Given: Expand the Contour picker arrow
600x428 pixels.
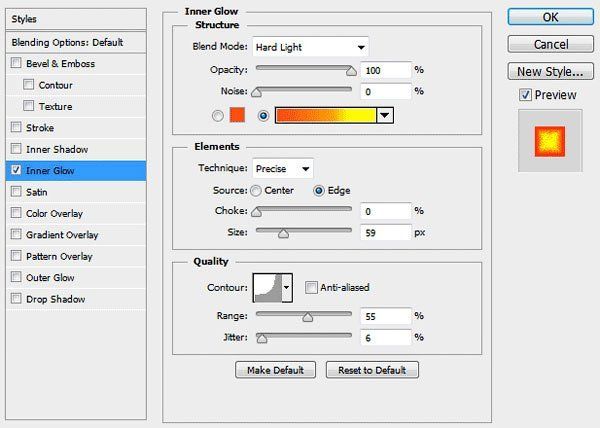Looking at the screenshot, I should (x=287, y=288).
